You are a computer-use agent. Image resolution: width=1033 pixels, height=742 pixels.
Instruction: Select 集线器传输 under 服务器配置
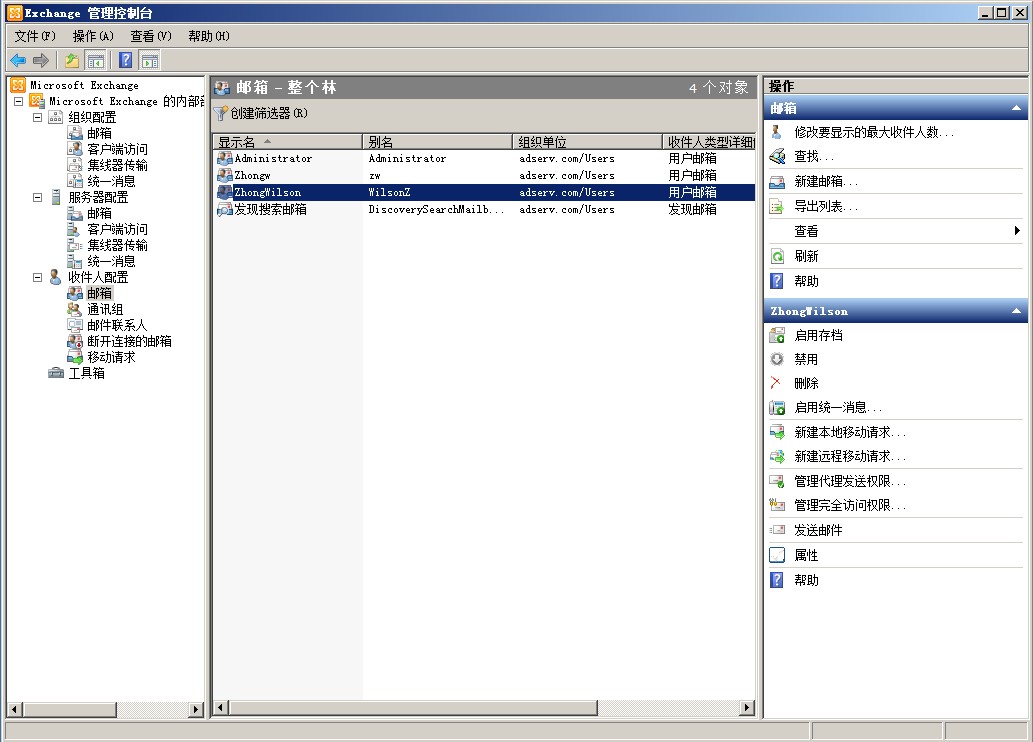[117, 245]
